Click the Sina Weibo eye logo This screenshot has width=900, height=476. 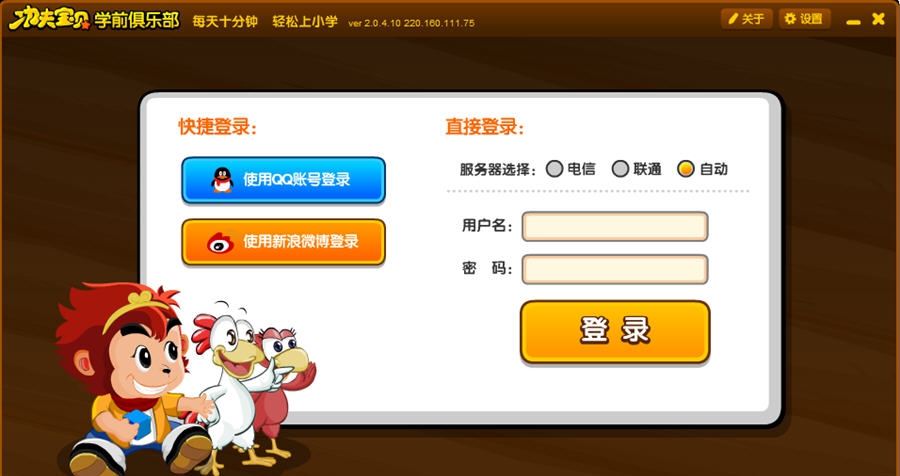[x=220, y=242]
